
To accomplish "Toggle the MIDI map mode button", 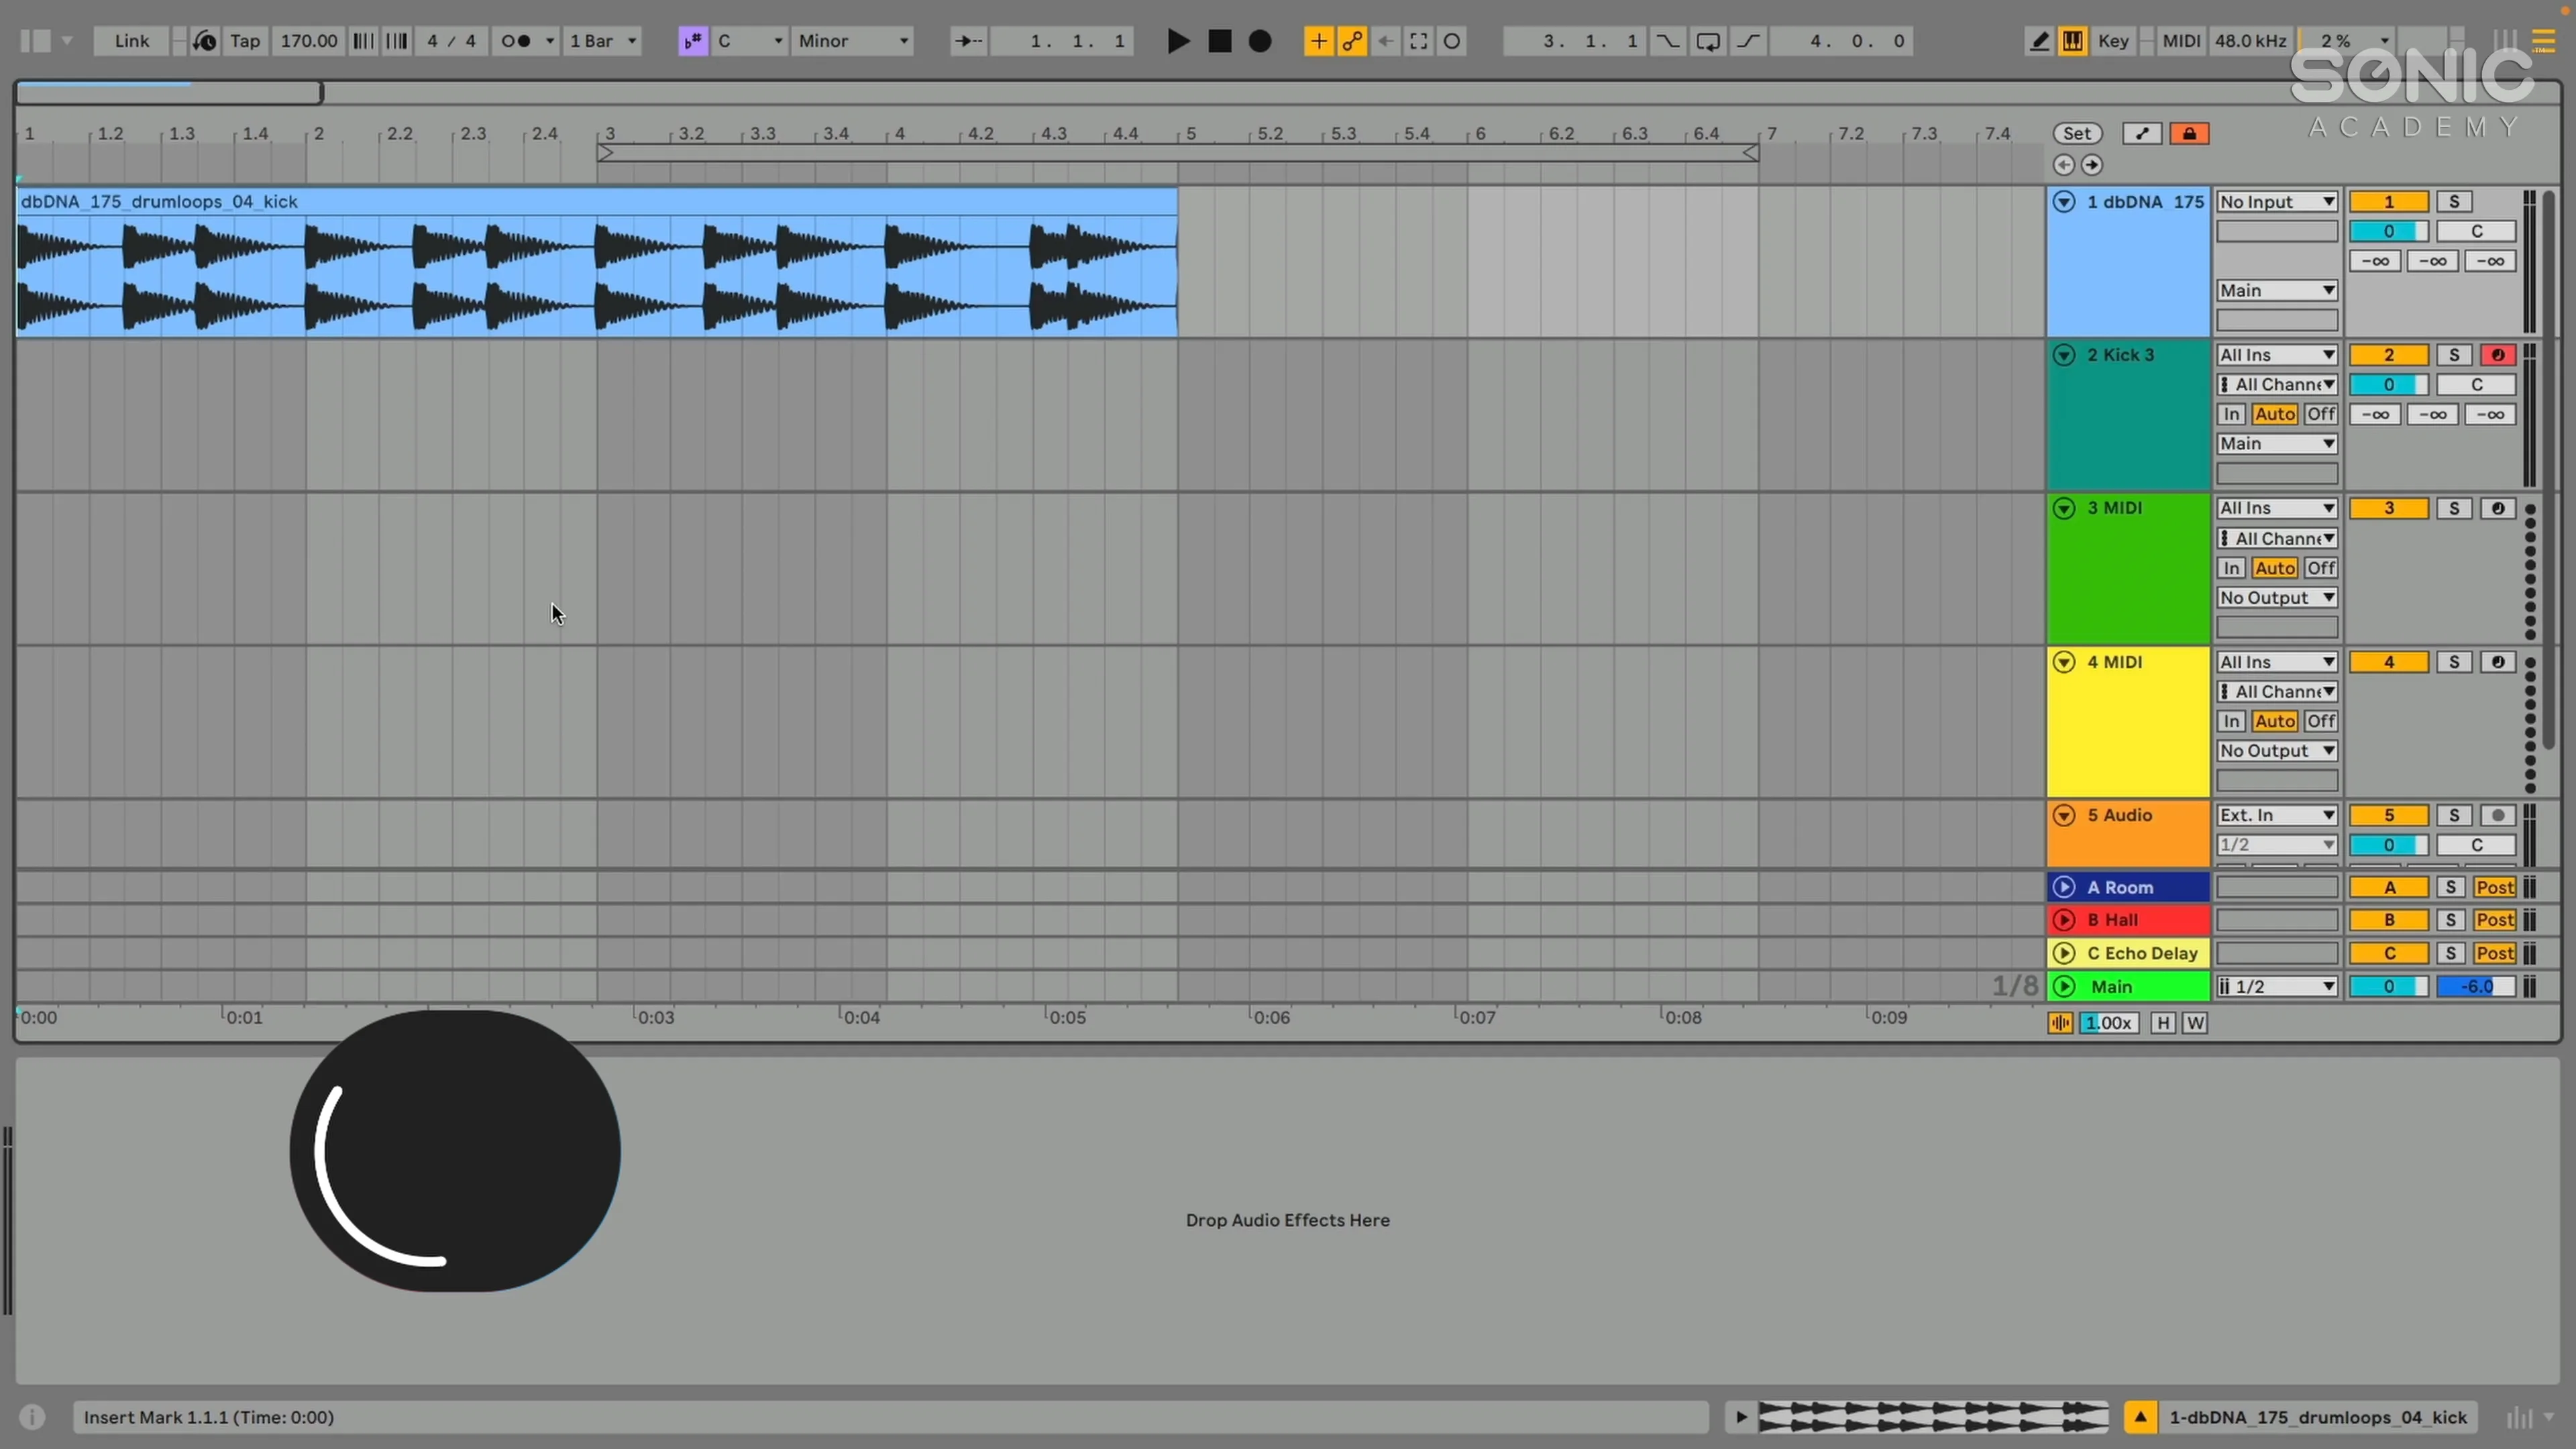I will point(2180,41).
